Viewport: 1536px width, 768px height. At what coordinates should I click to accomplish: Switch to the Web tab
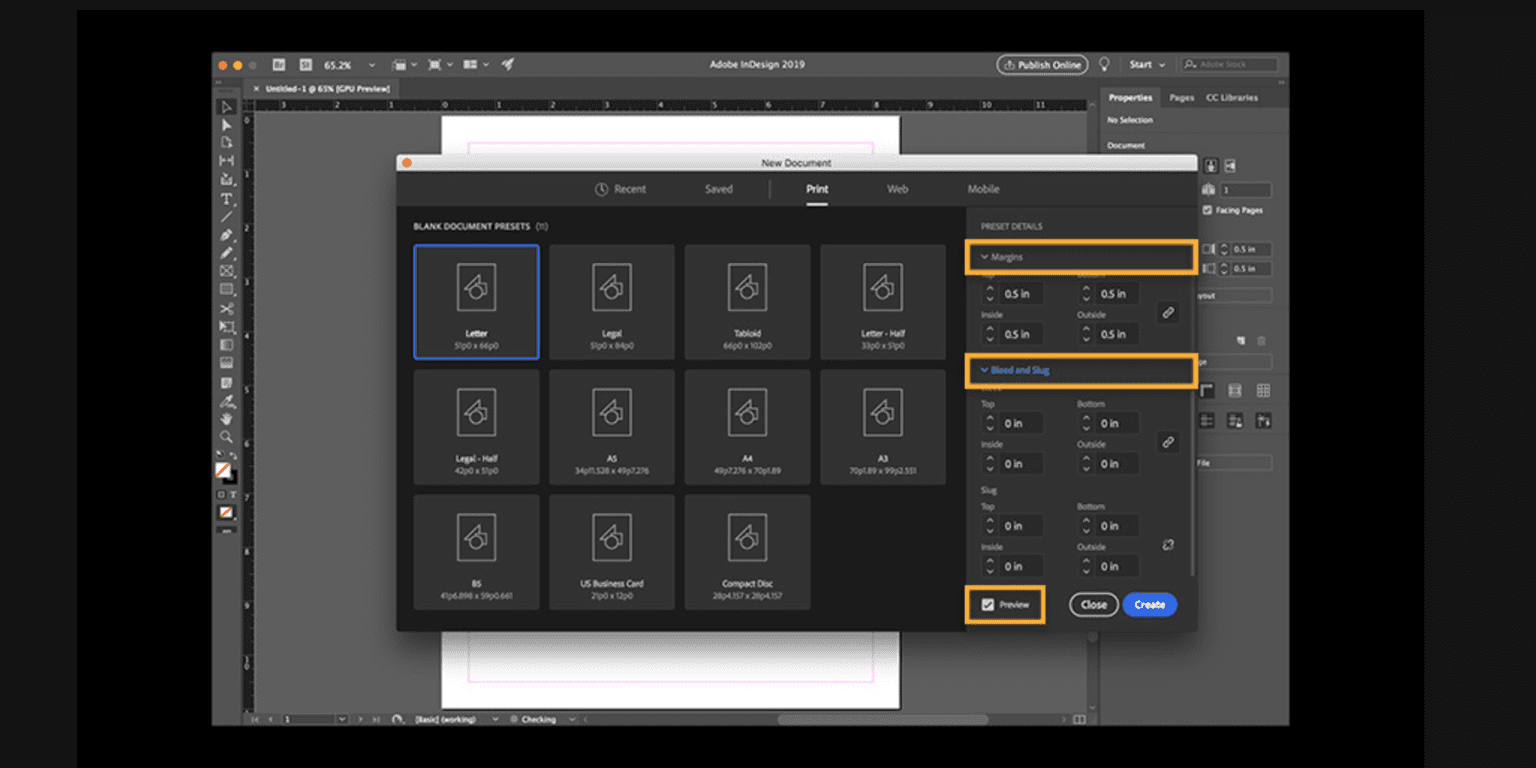coord(898,189)
